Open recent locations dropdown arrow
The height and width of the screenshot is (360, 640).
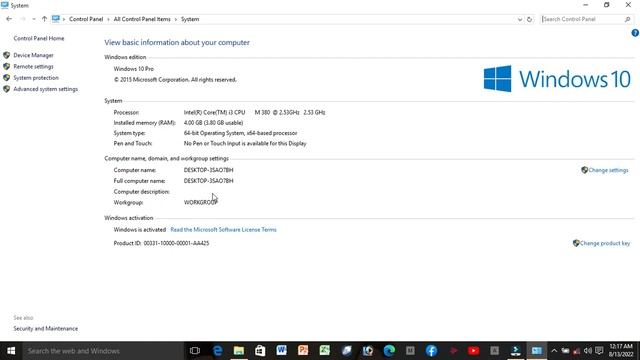pyautogui.click(x=33, y=19)
